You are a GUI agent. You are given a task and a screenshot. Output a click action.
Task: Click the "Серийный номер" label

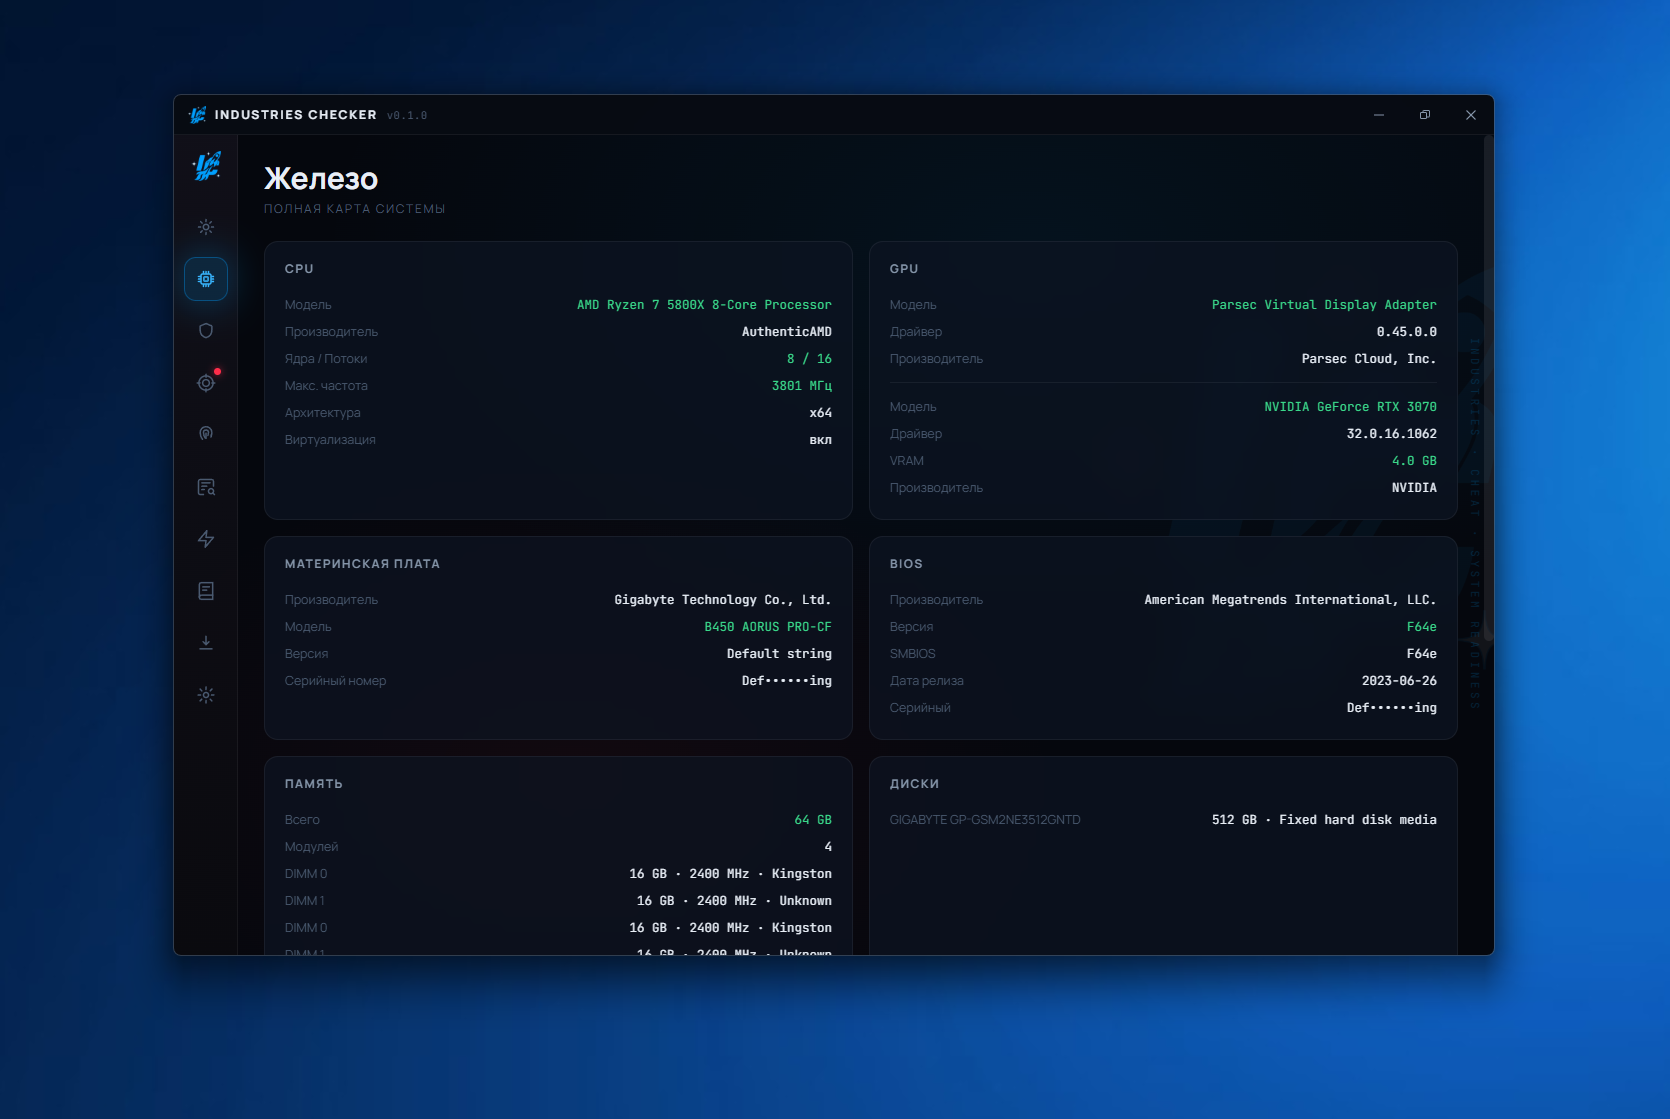point(335,681)
